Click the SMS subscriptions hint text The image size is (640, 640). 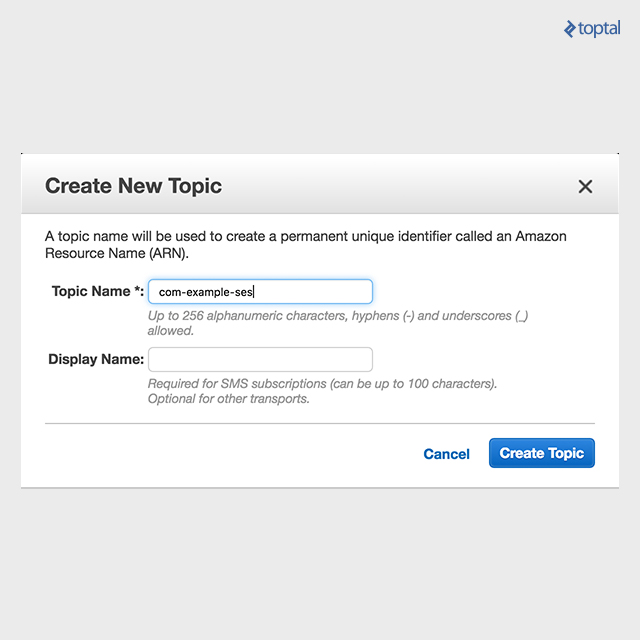tap(322, 383)
